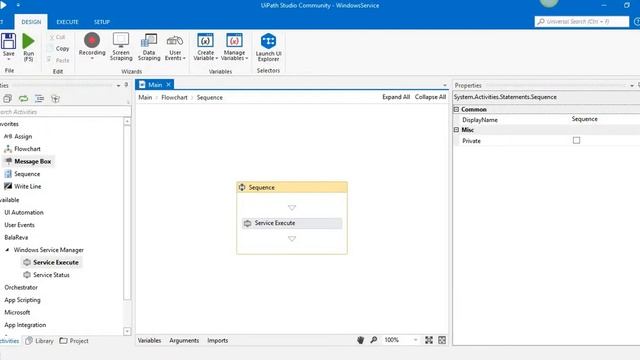Click the zoom magnifier icon
Viewport: 640px width, 360px height.
coord(373,340)
